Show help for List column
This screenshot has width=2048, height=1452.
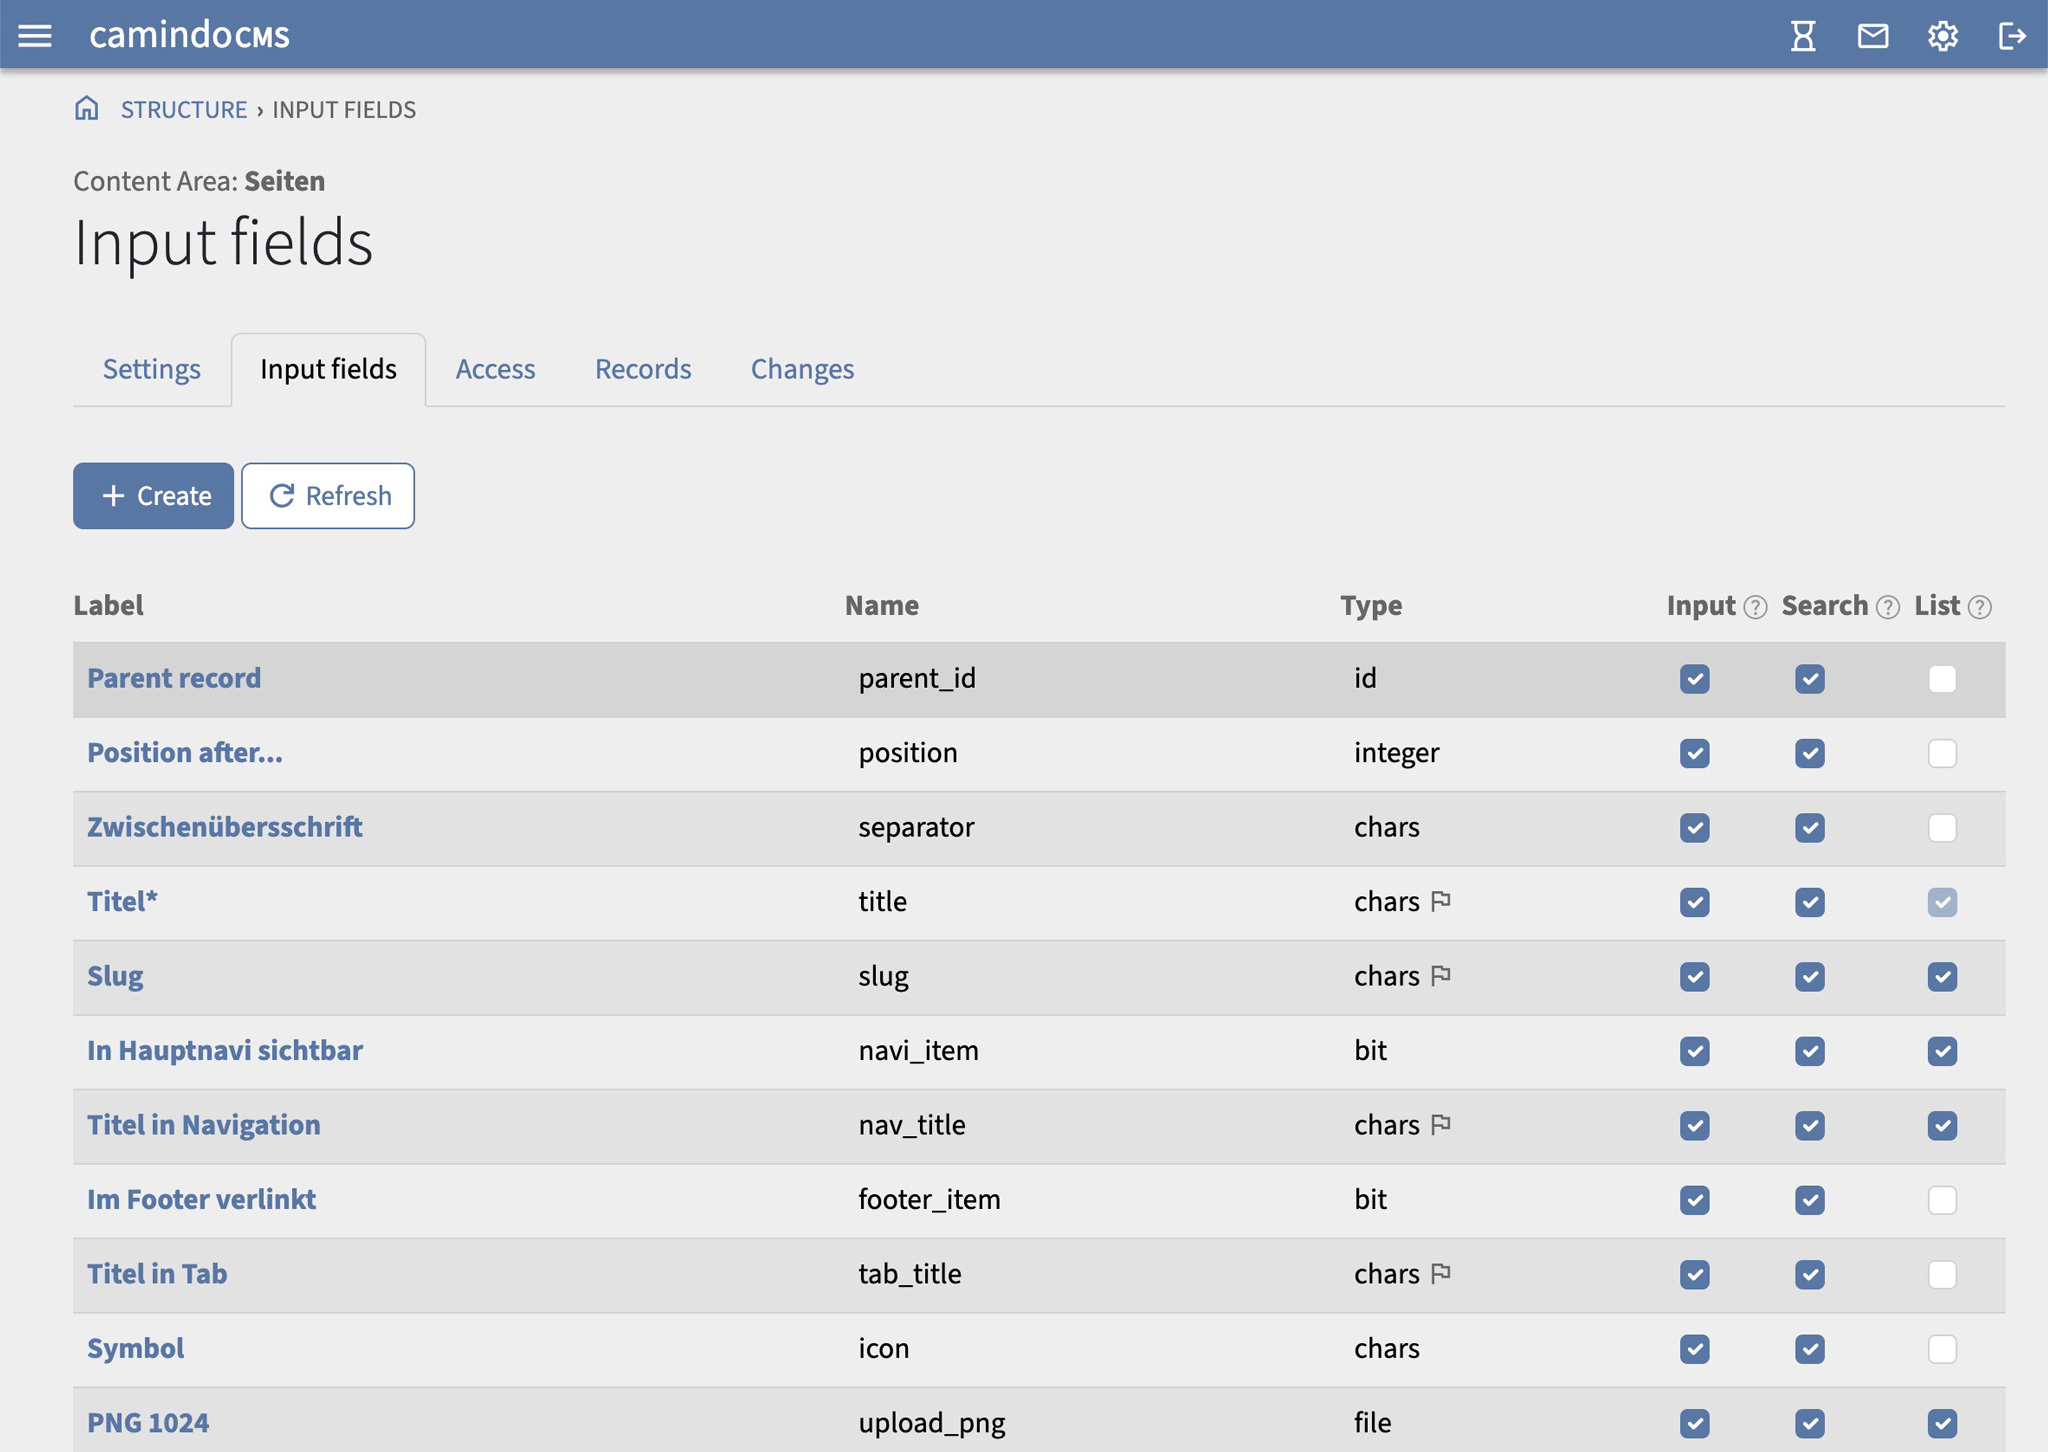pos(1979,607)
